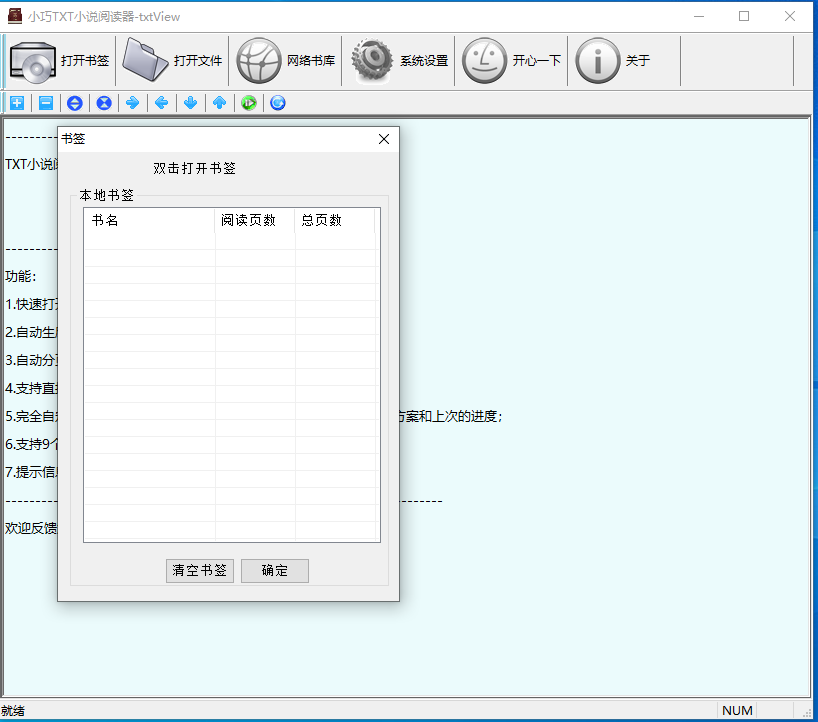Viewport: 818px width, 722px height.
Task: Click the 打开书签 bookmark toolbar icon
Action: (34, 61)
